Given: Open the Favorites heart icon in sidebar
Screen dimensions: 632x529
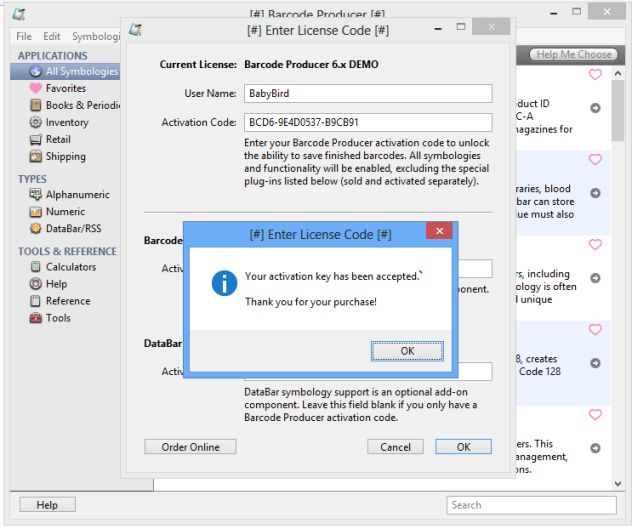Looking at the screenshot, I should point(35,88).
